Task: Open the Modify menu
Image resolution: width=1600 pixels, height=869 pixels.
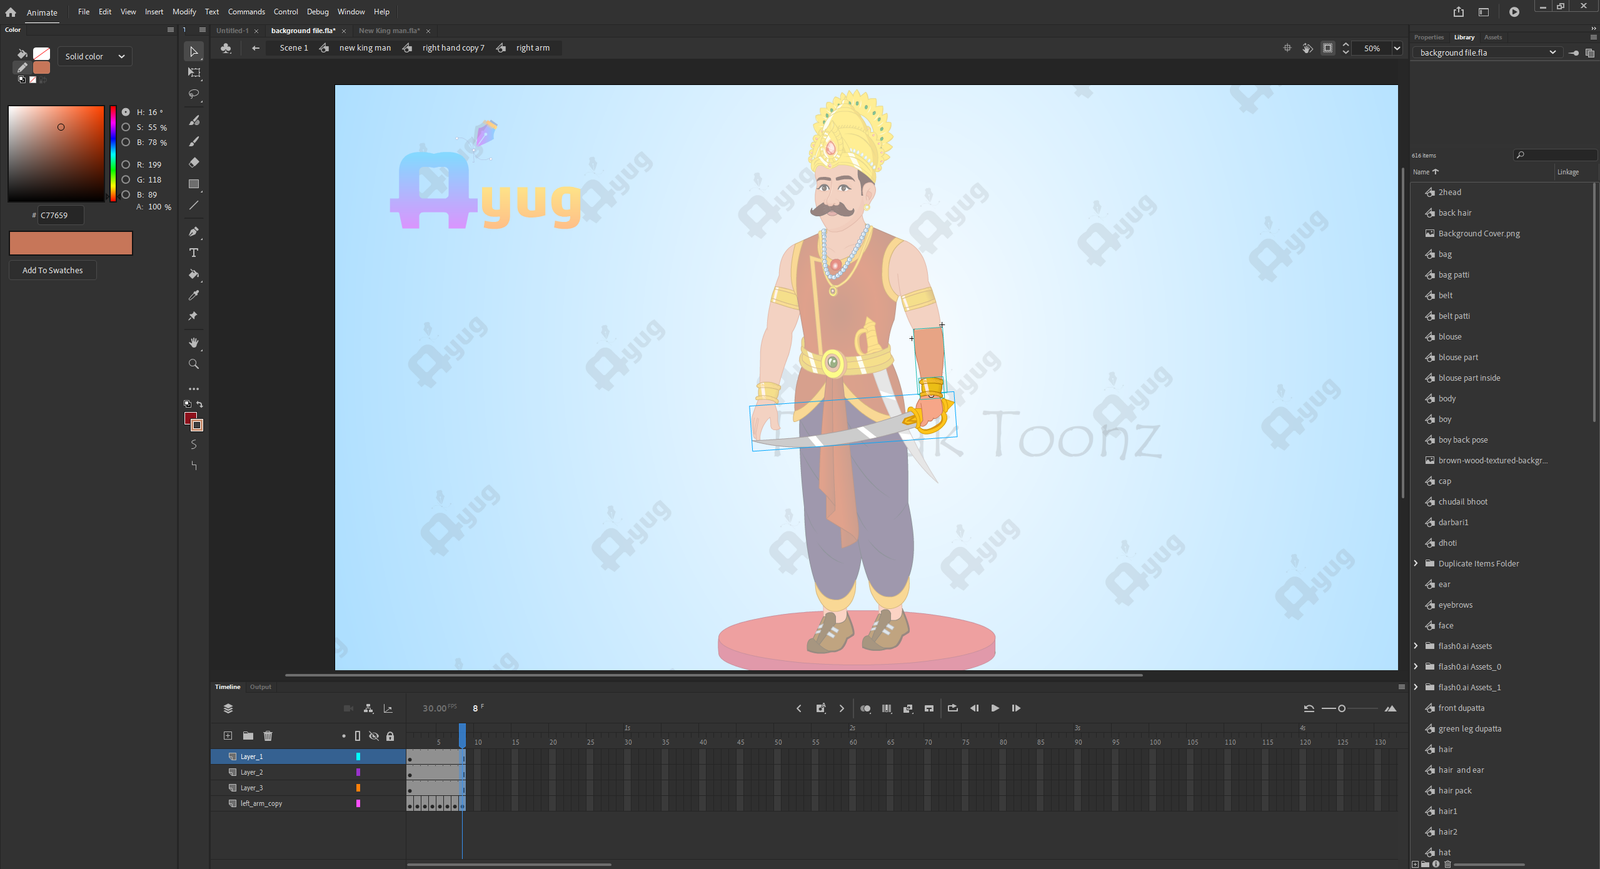Action: click(x=184, y=12)
